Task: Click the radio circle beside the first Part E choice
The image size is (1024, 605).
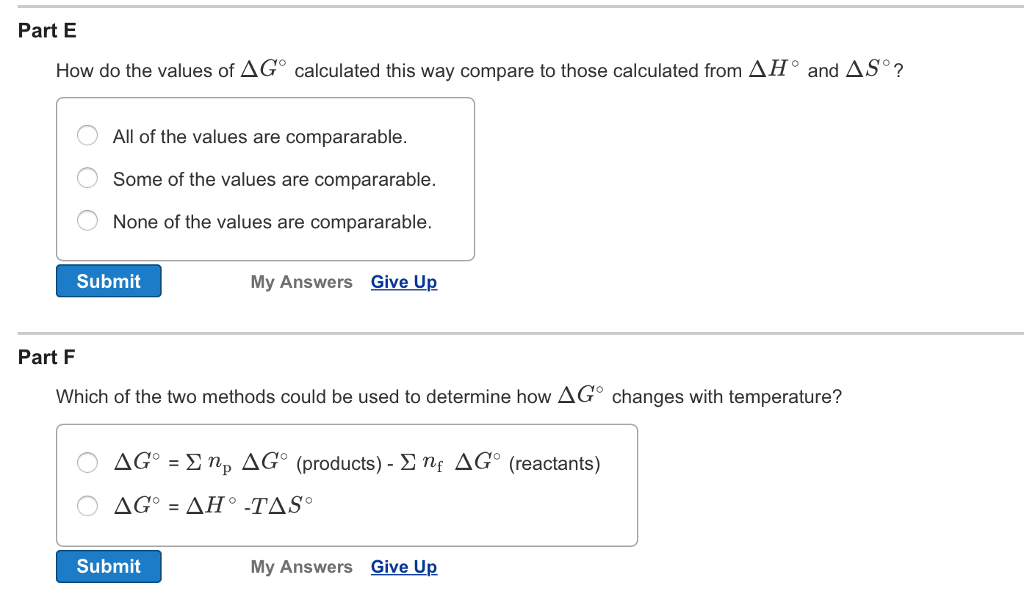Action: (87, 135)
